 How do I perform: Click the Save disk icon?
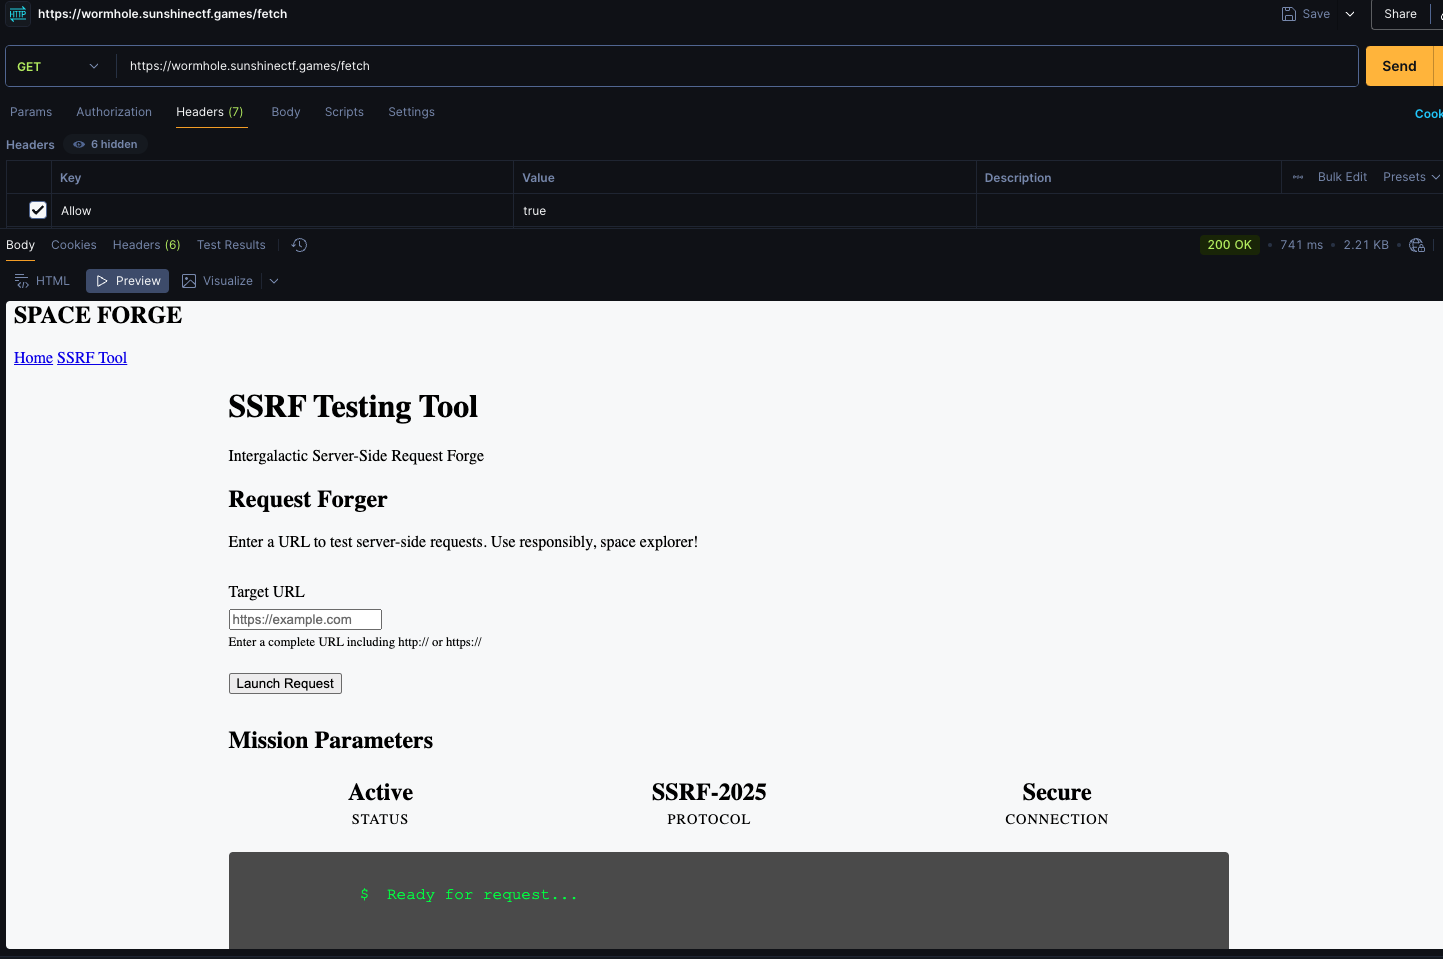pos(1289,14)
